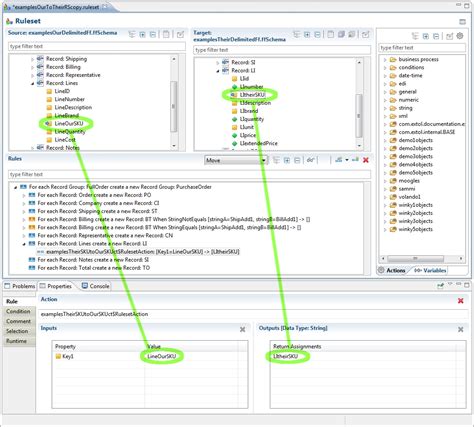Viewport: 474px width, 427px height.
Task: Collapse Record: LI in target tree
Action: click(218, 71)
